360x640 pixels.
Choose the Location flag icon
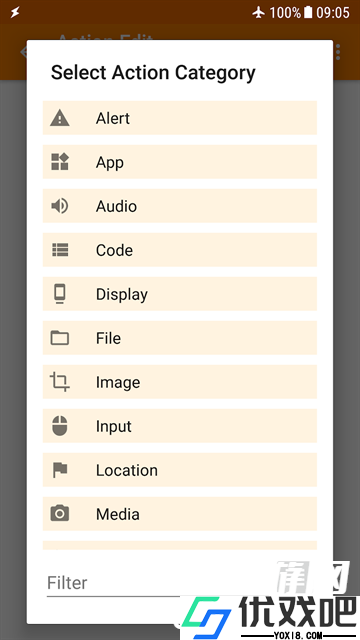click(60, 470)
